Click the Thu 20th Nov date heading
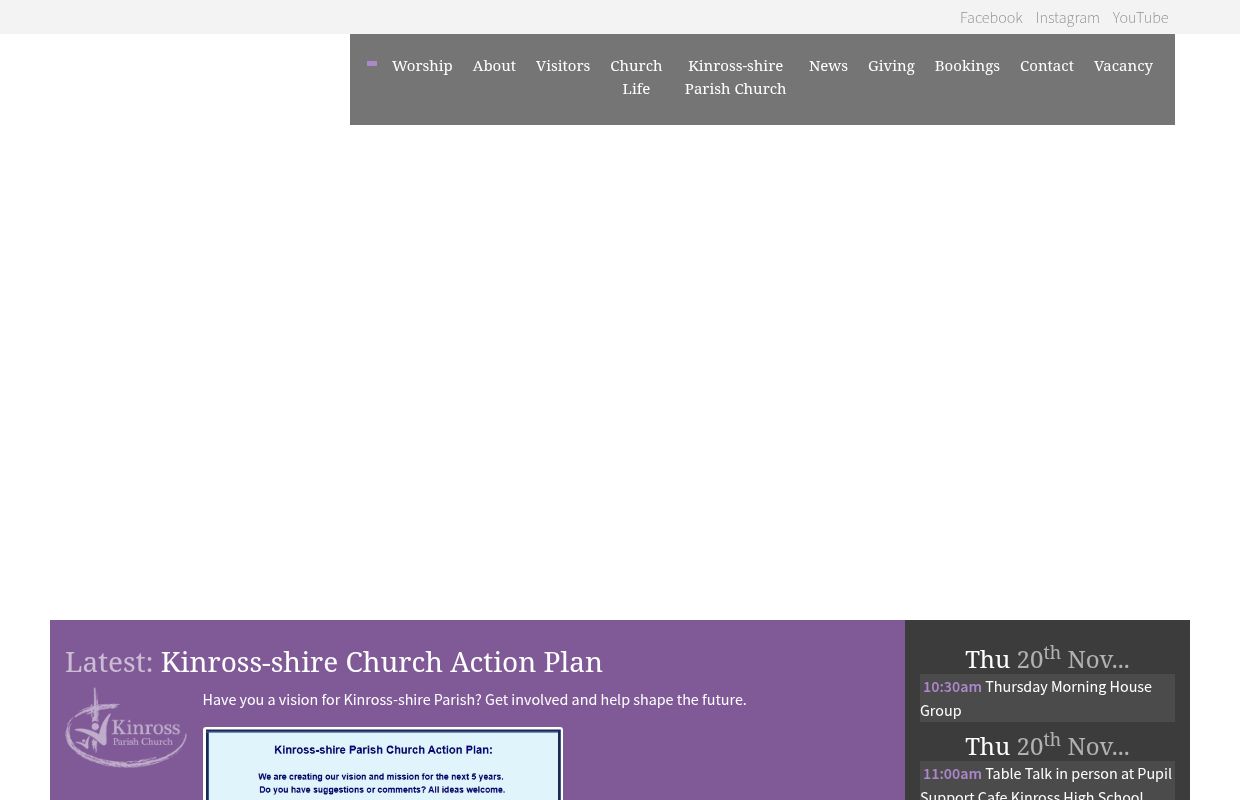 coord(1047,659)
